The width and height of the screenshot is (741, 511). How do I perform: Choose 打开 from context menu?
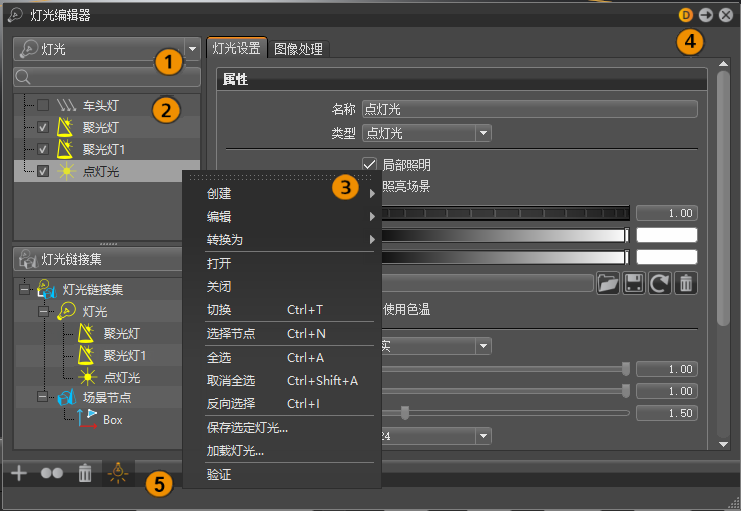282,263
